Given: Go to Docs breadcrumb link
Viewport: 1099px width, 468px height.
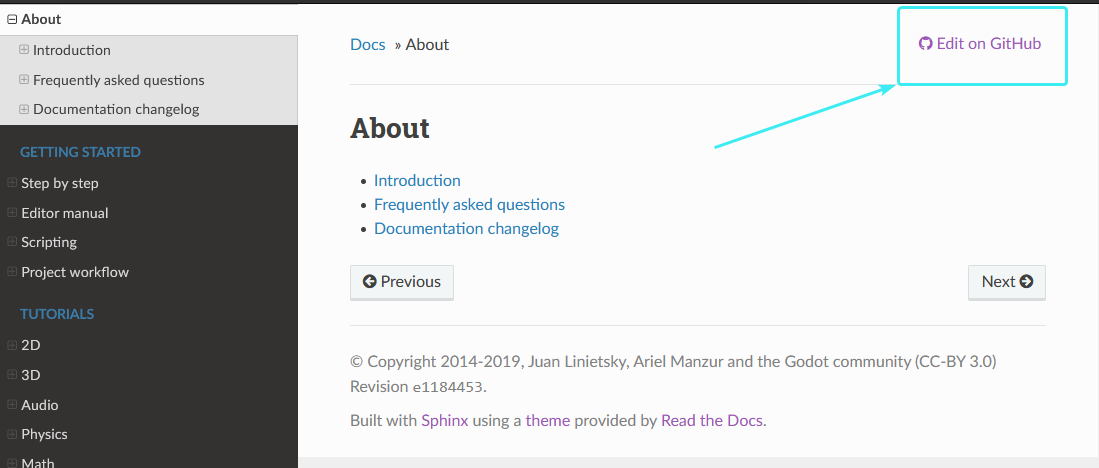Looking at the screenshot, I should 368,45.
